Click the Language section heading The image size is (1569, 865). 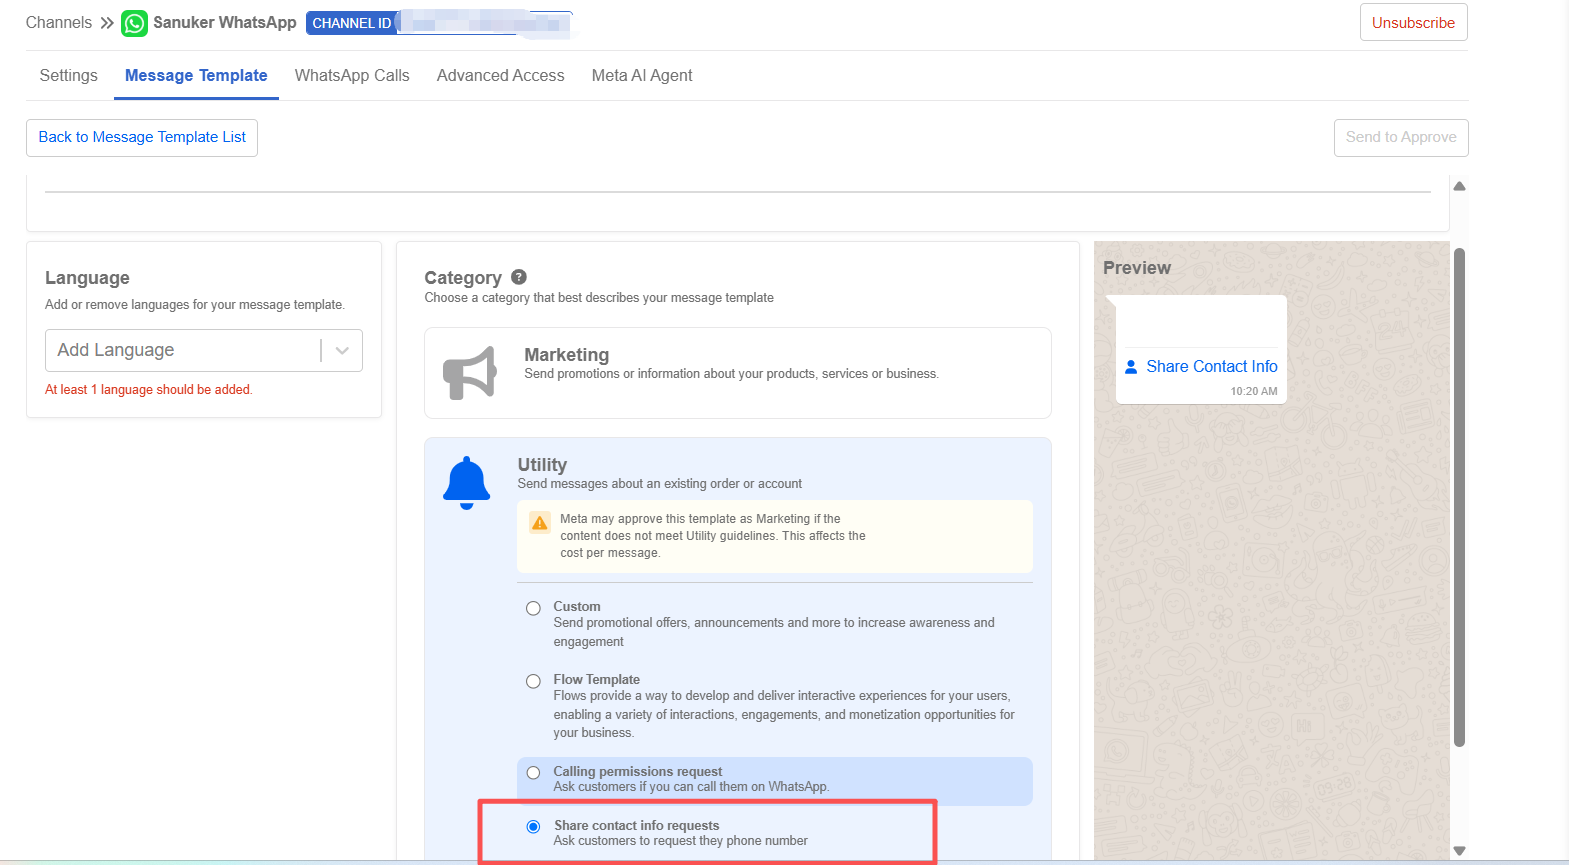tap(87, 278)
